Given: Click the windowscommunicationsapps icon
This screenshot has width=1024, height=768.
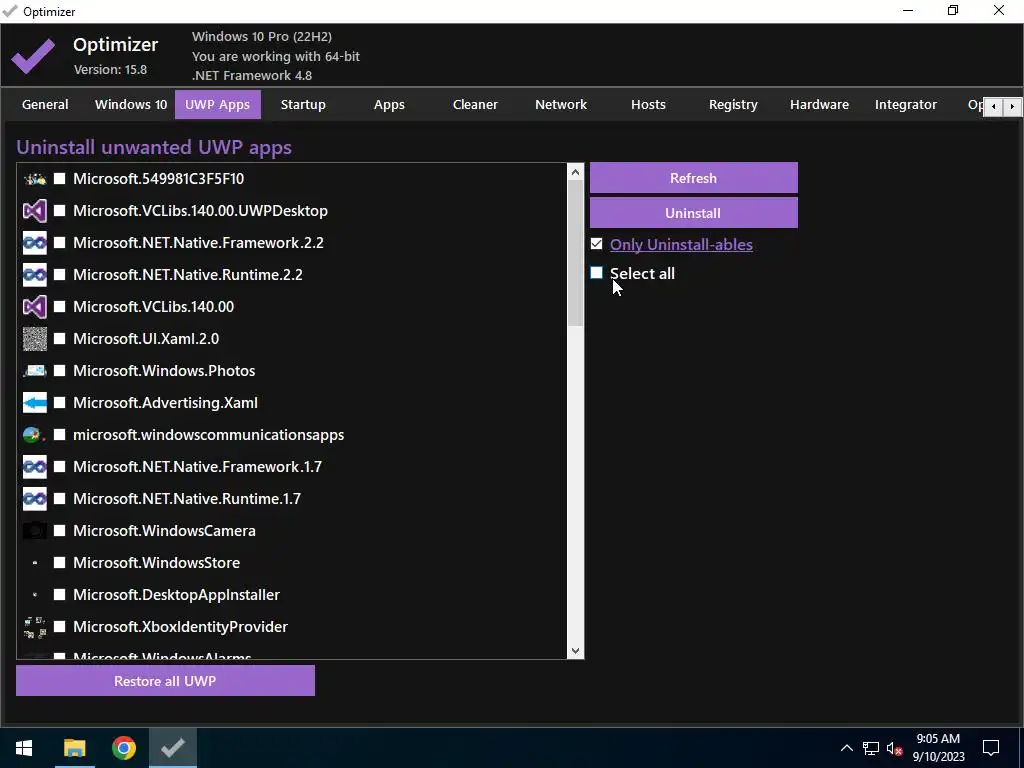Looking at the screenshot, I should (x=33, y=435).
